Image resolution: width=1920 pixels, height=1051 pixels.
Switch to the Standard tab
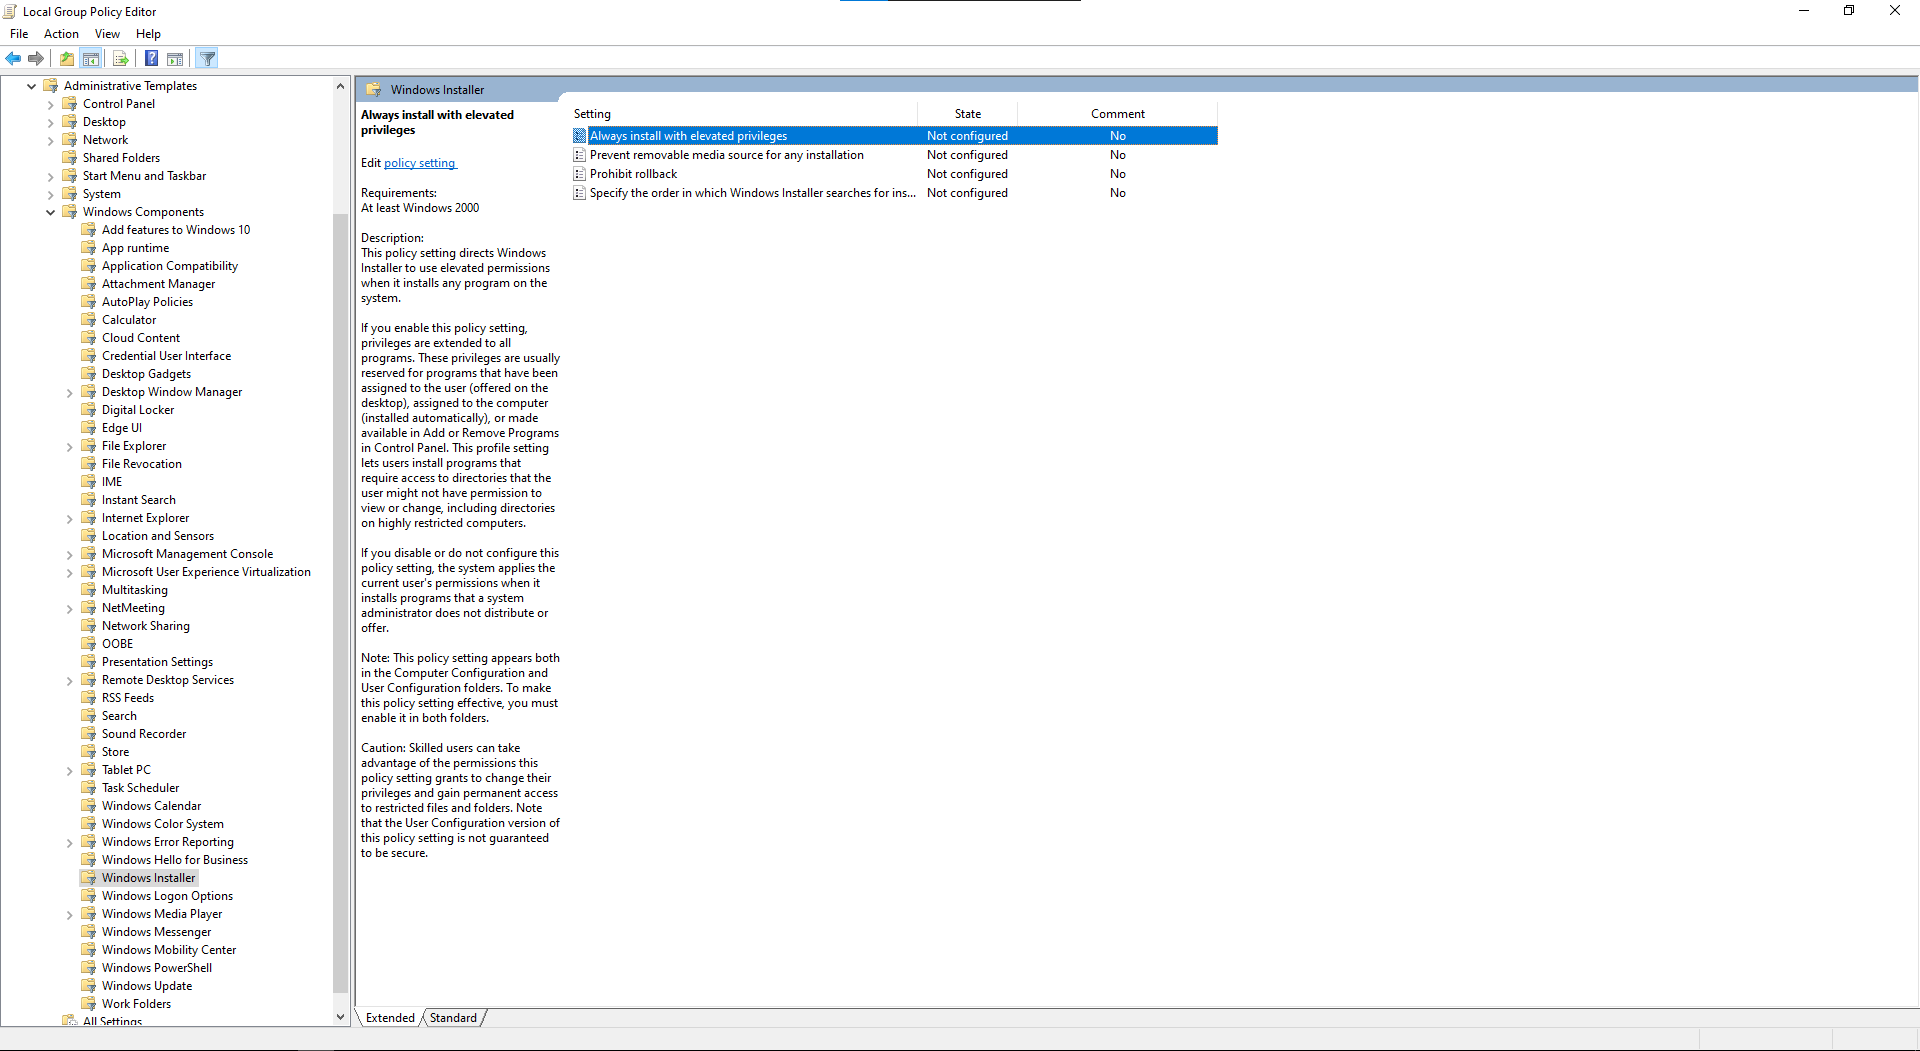[x=453, y=1018]
